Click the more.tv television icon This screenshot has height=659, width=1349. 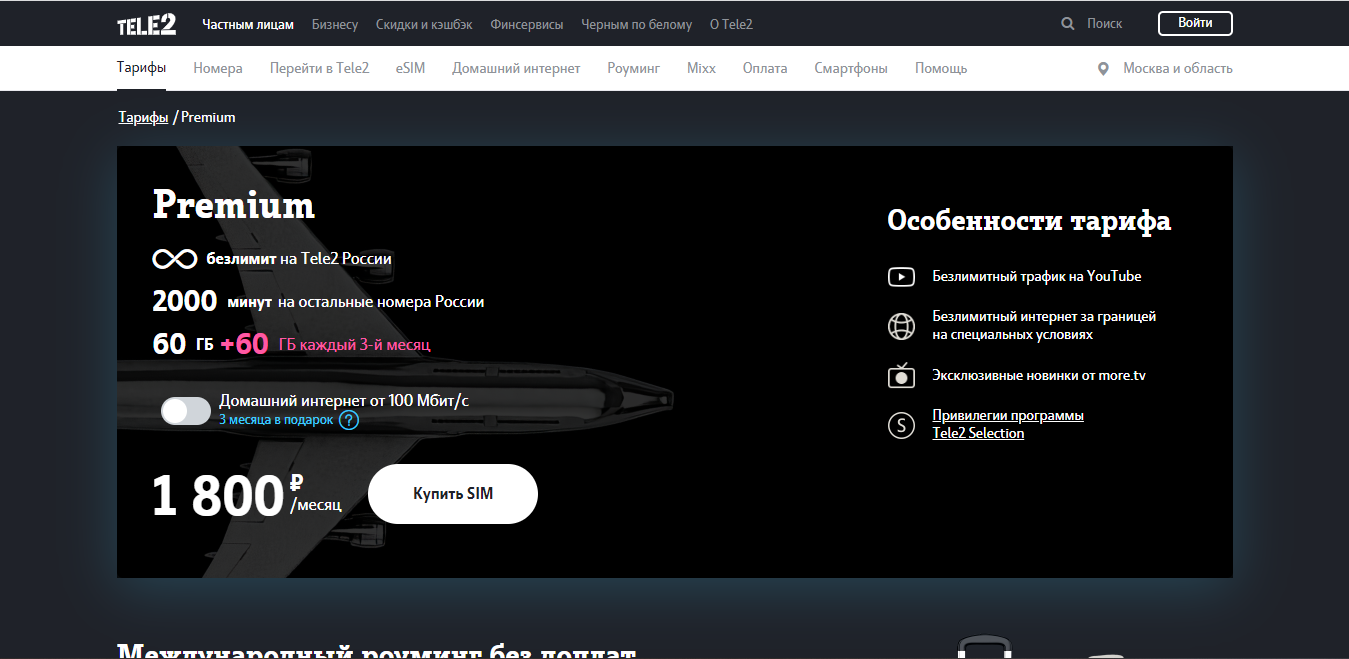point(901,376)
